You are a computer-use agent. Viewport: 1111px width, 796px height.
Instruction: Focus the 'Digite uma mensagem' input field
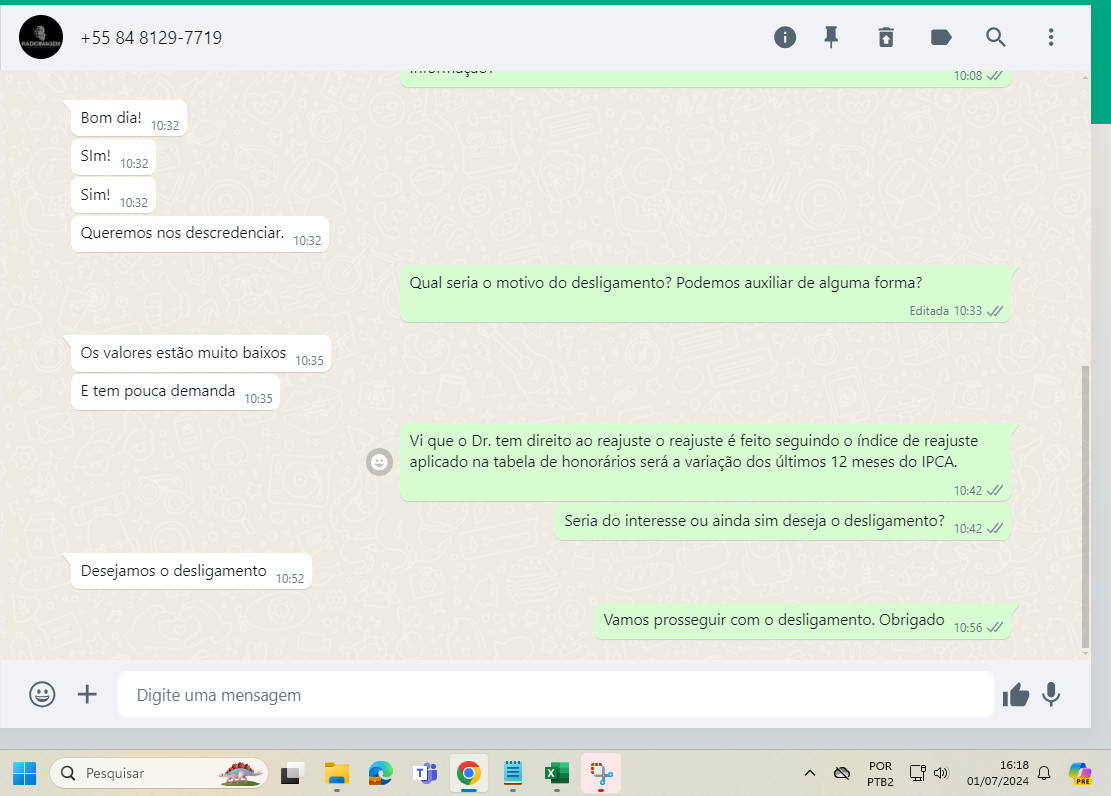pyautogui.click(x=556, y=695)
